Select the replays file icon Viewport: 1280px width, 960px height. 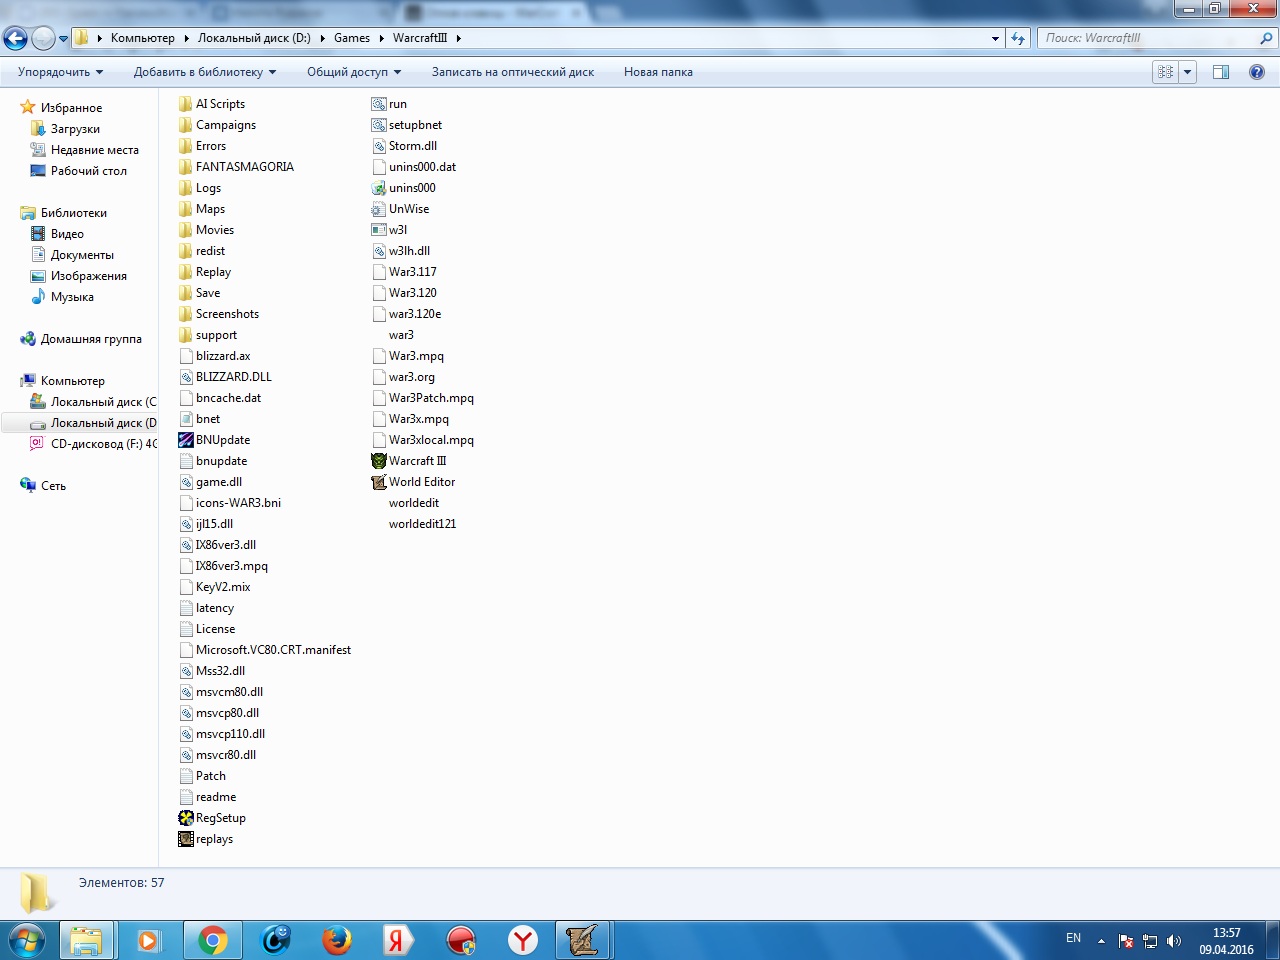click(x=186, y=839)
